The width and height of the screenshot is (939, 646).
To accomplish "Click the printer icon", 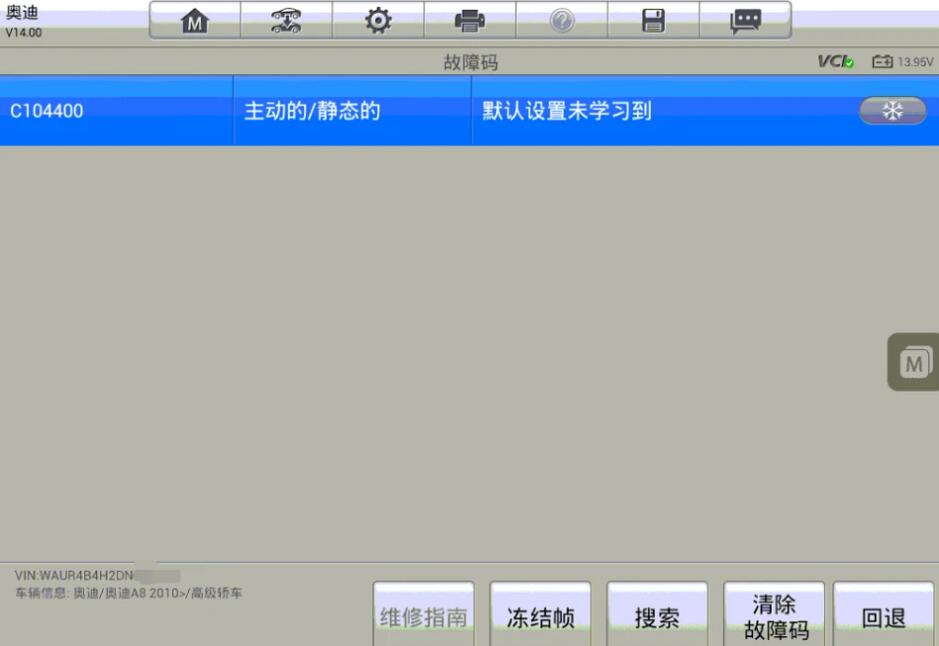I will pyautogui.click(x=470, y=21).
